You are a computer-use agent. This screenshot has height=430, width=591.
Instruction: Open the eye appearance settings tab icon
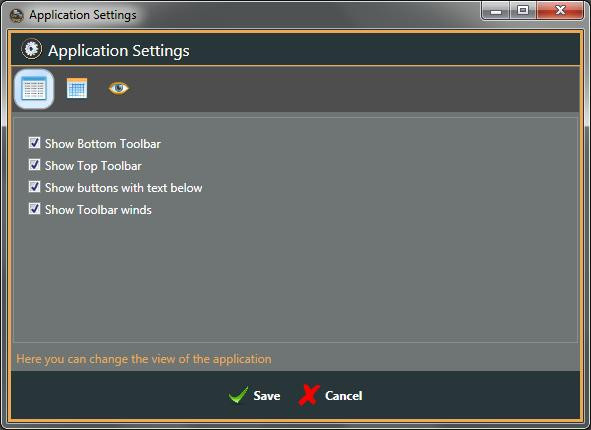(119, 89)
